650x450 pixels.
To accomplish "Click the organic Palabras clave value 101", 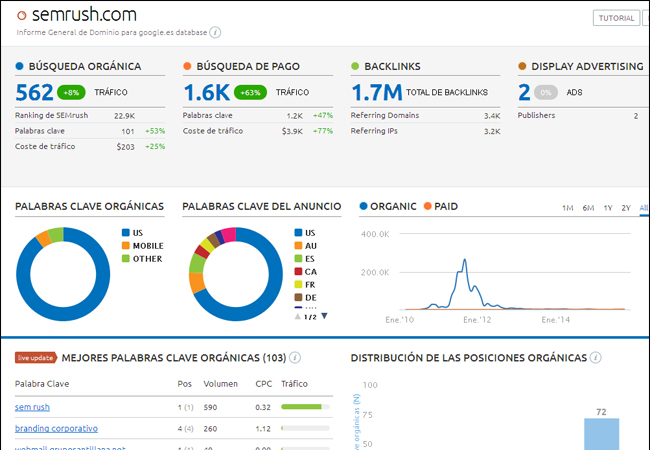I will (128, 131).
